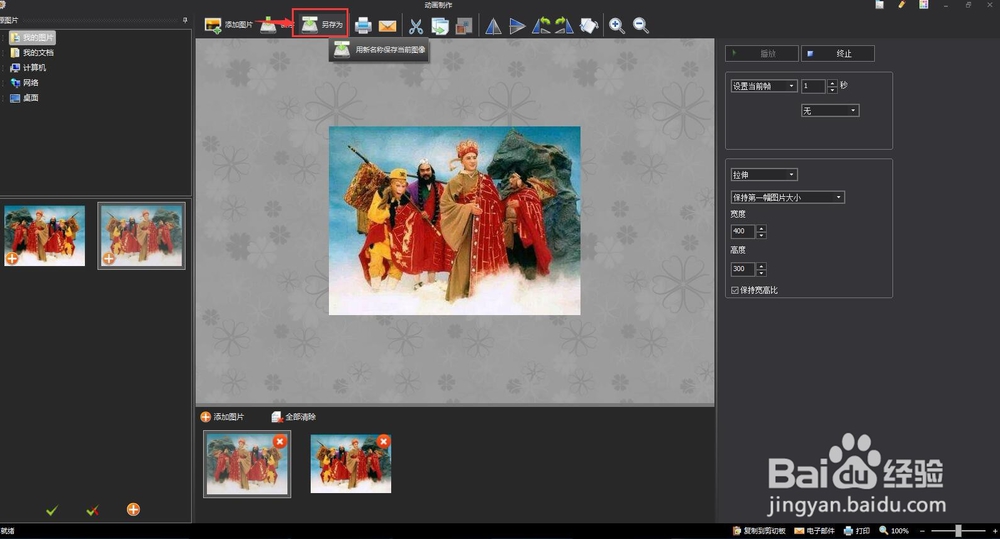Click the seconds value input field
The image size is (1000, 539).
coord(813,85)
